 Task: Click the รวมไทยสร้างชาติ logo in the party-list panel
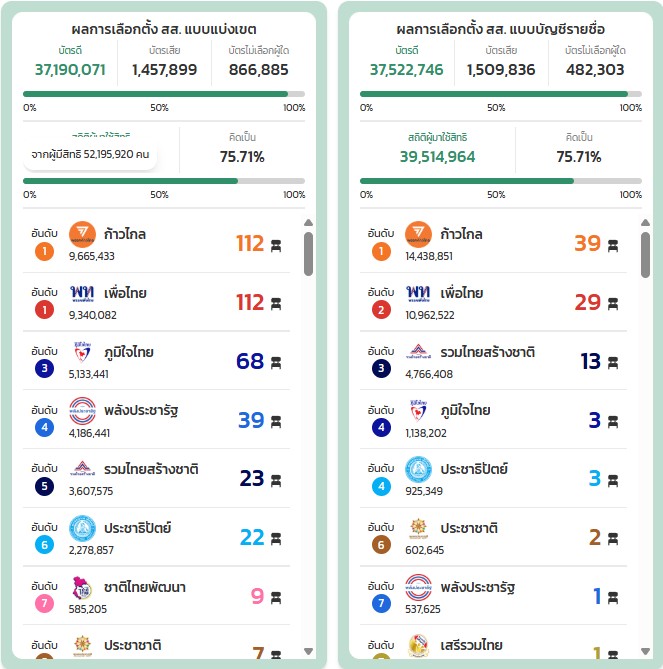pos(418,352)
